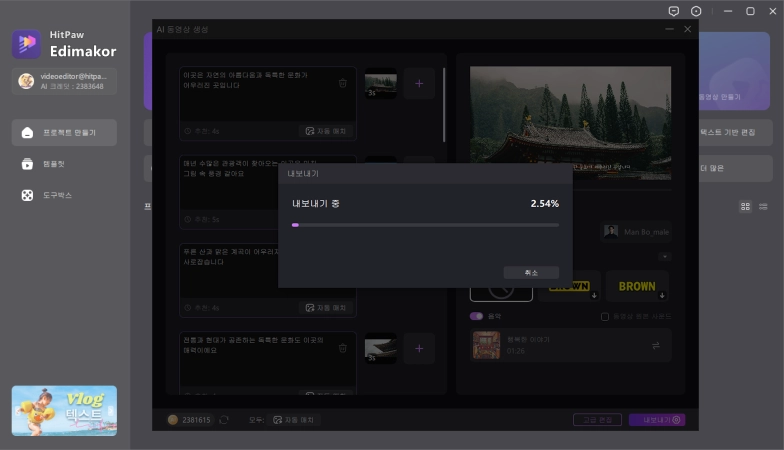Click 자동 매치 in the third scene card

click(326, 308)
